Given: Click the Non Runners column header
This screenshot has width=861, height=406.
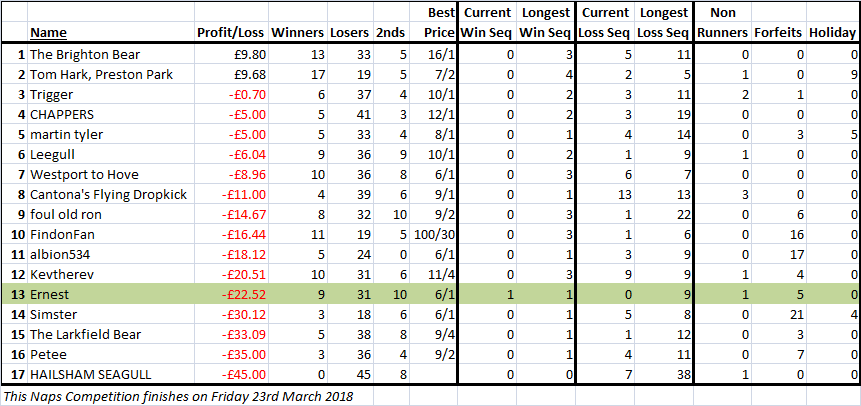Looking at the screenshot, I should 722,23.
